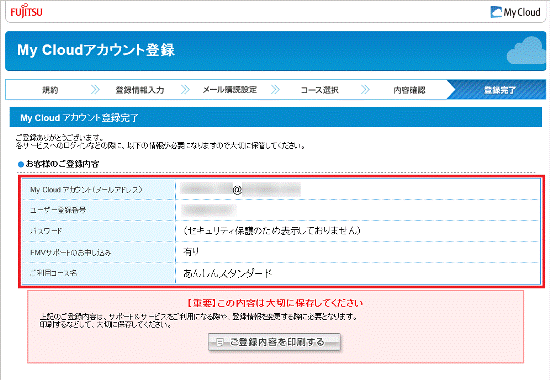Click the red 【重要】 notice heading

275,303
